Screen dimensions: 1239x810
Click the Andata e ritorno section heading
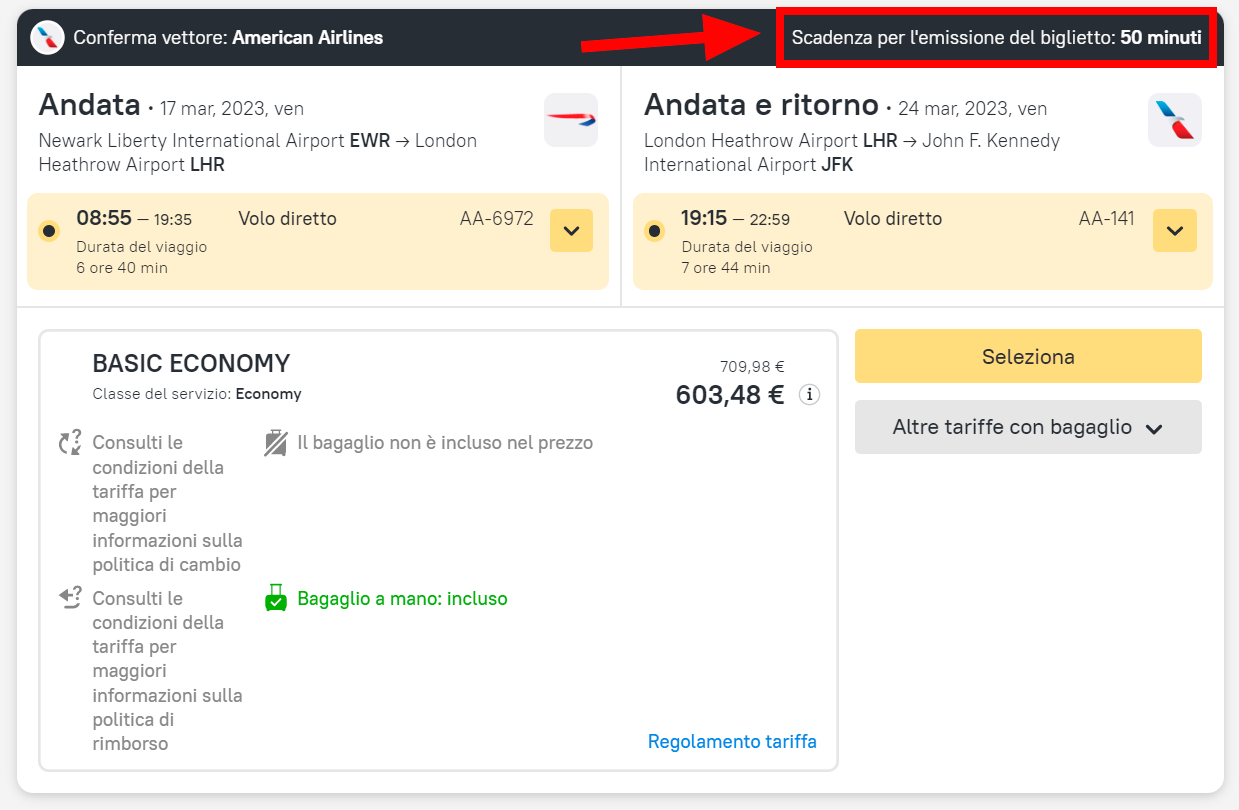pyautogui.click(x=760, y=105)
